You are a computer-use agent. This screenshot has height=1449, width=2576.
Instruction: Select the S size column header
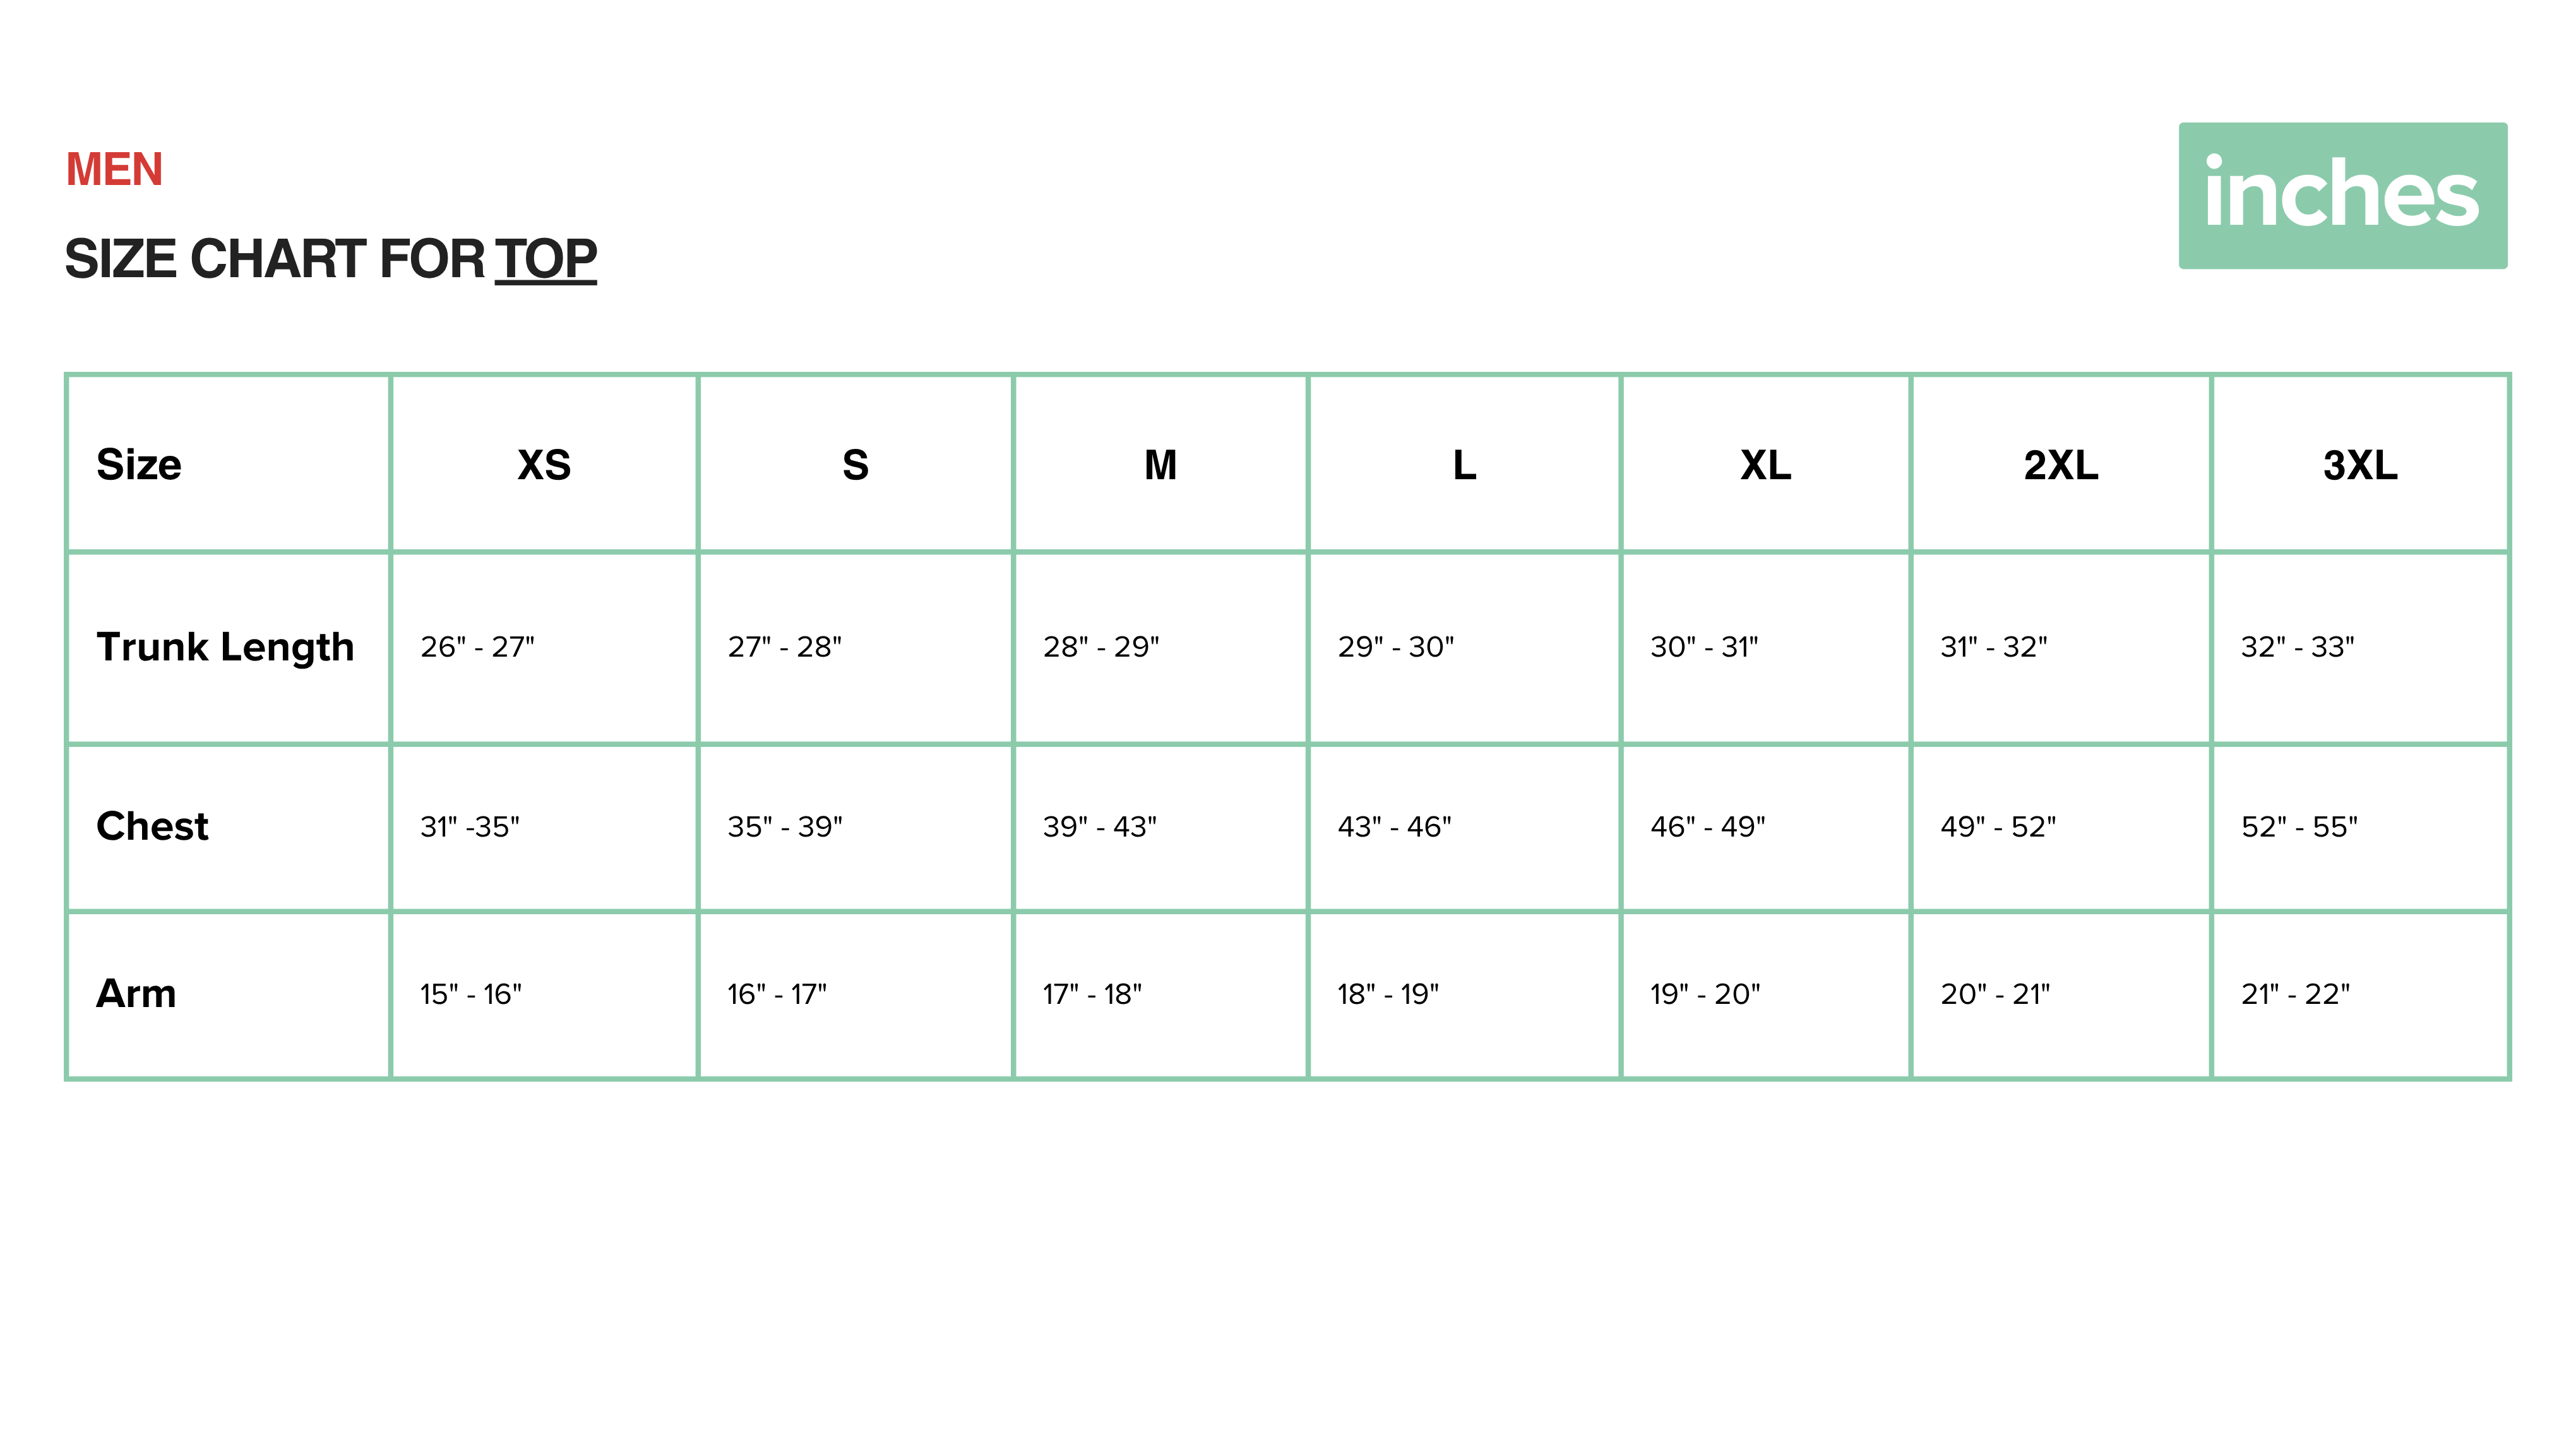coord(855,465)
